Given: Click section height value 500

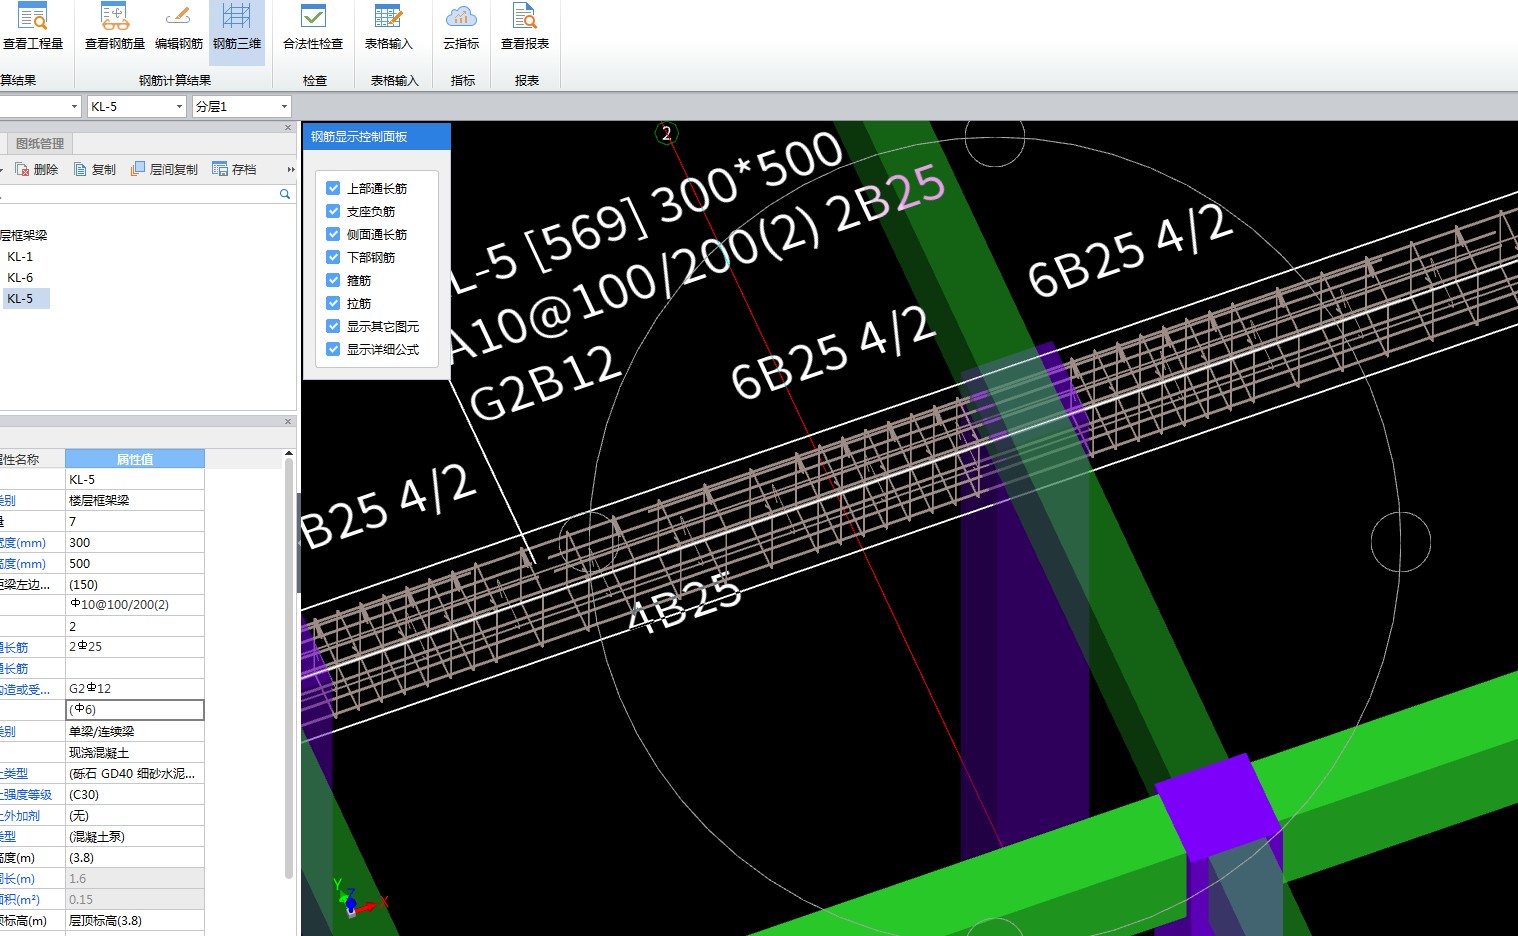Looking at the screenshot, I should tap(135, 563).
